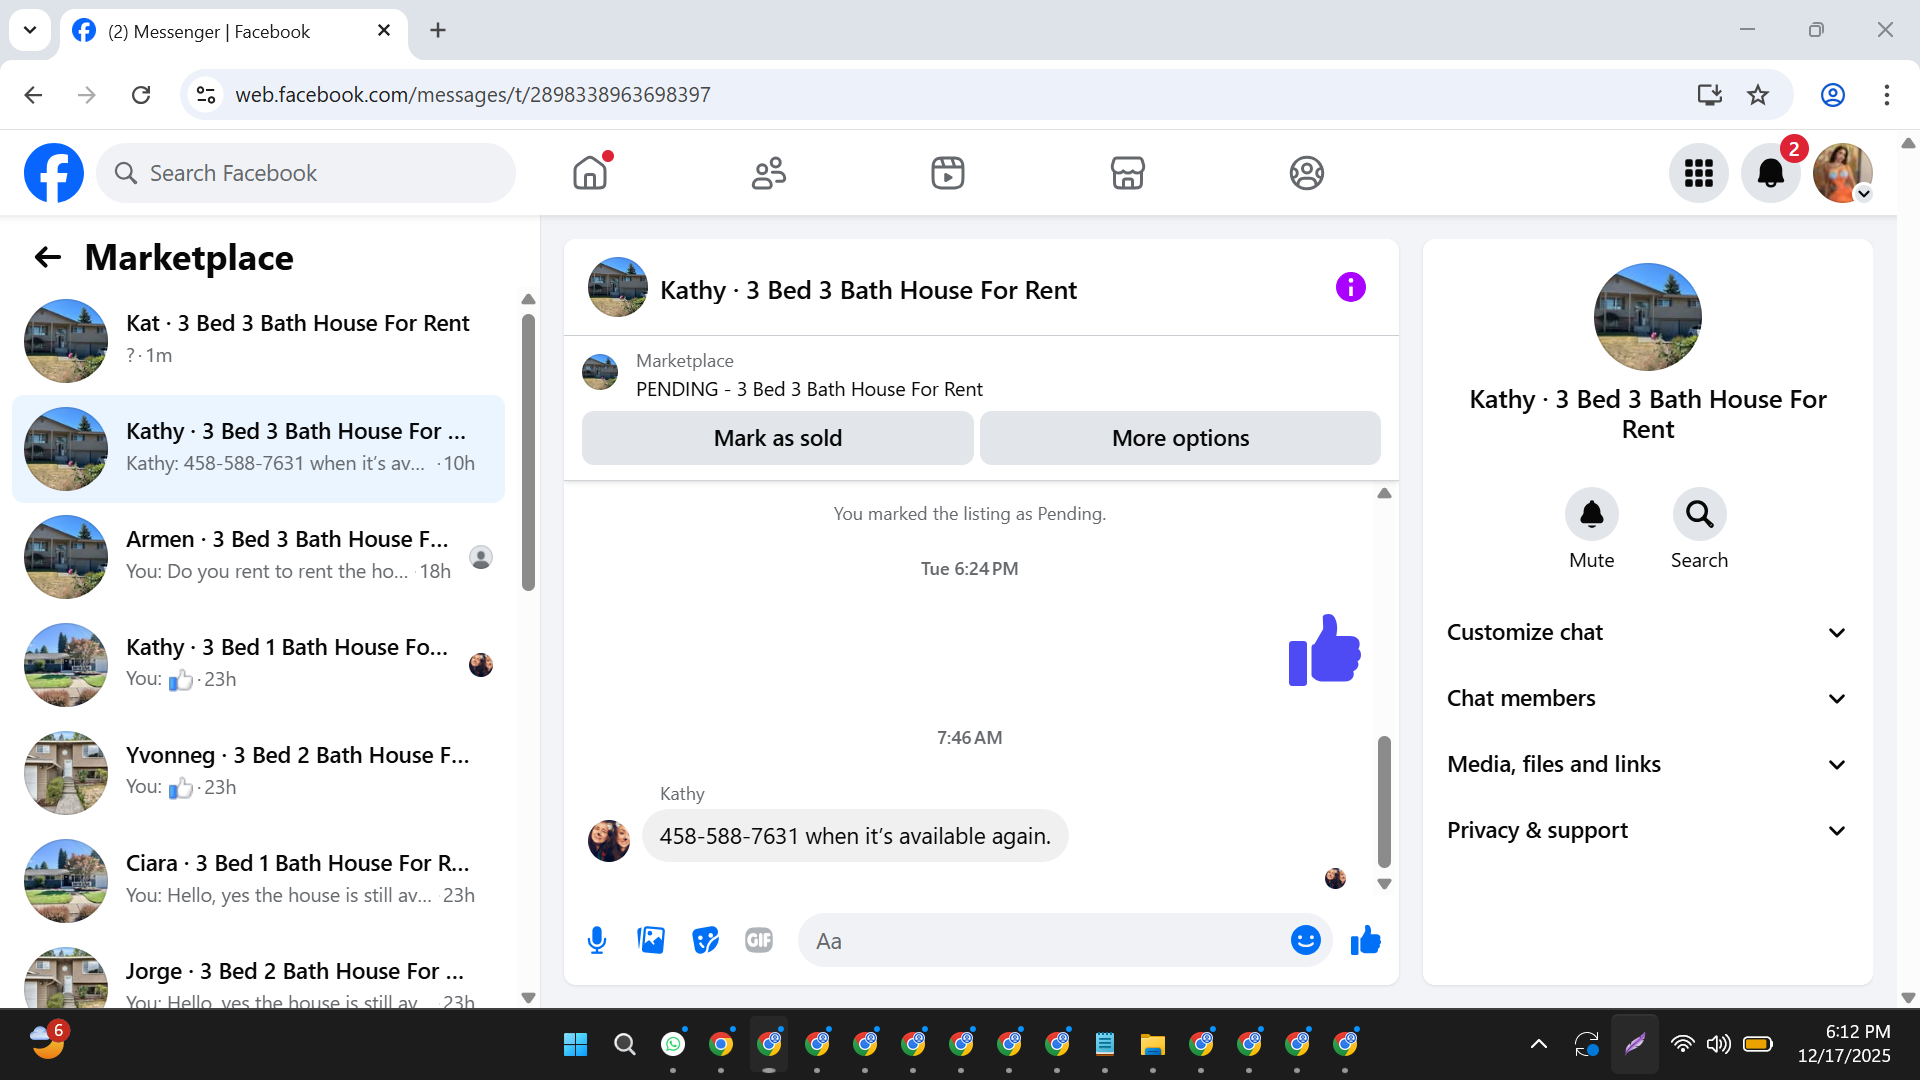1920x1080 pixels.
Task: Click the voice clip microphone icon
Action: coord(597,940)
